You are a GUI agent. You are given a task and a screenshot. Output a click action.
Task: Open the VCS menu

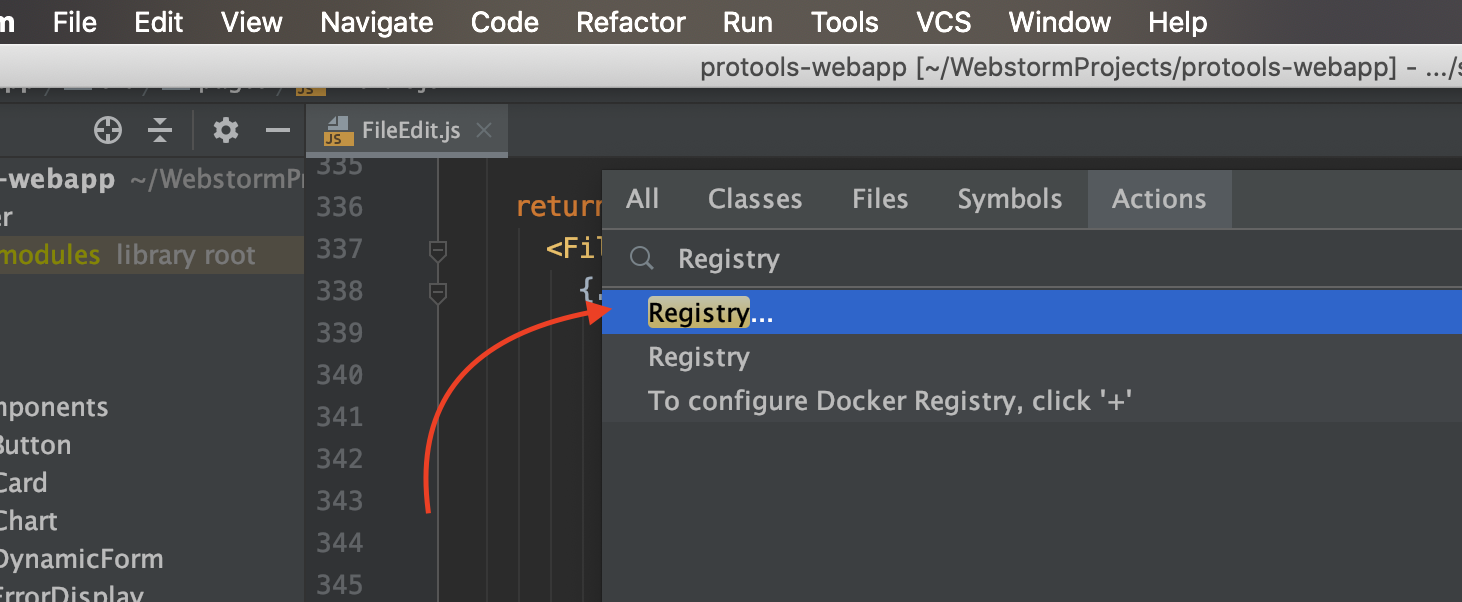(x=942, y=21)
